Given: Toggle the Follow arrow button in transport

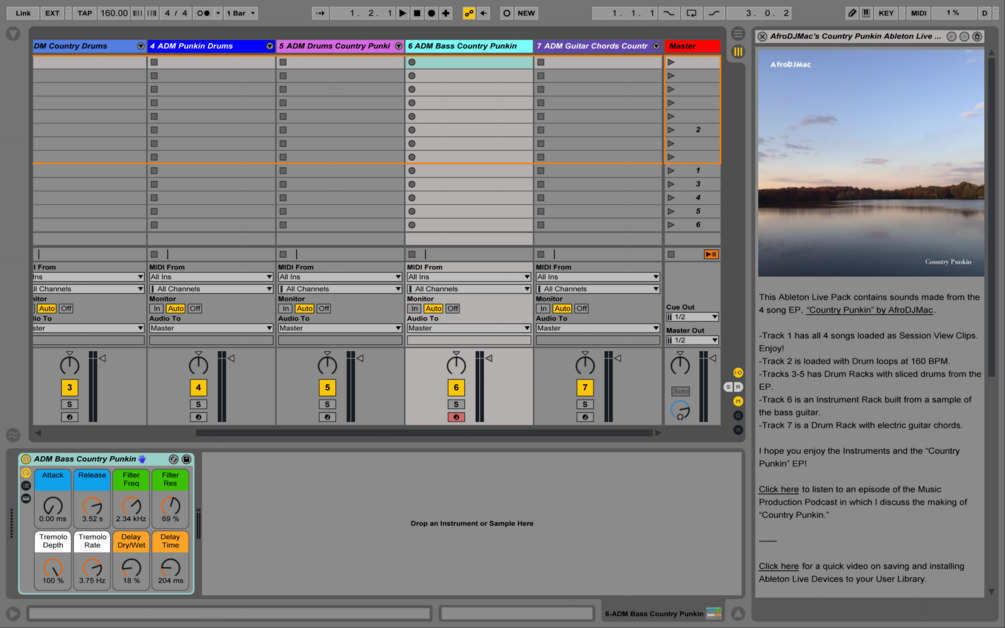Looking at the screenshot, I should pos(320,13).
